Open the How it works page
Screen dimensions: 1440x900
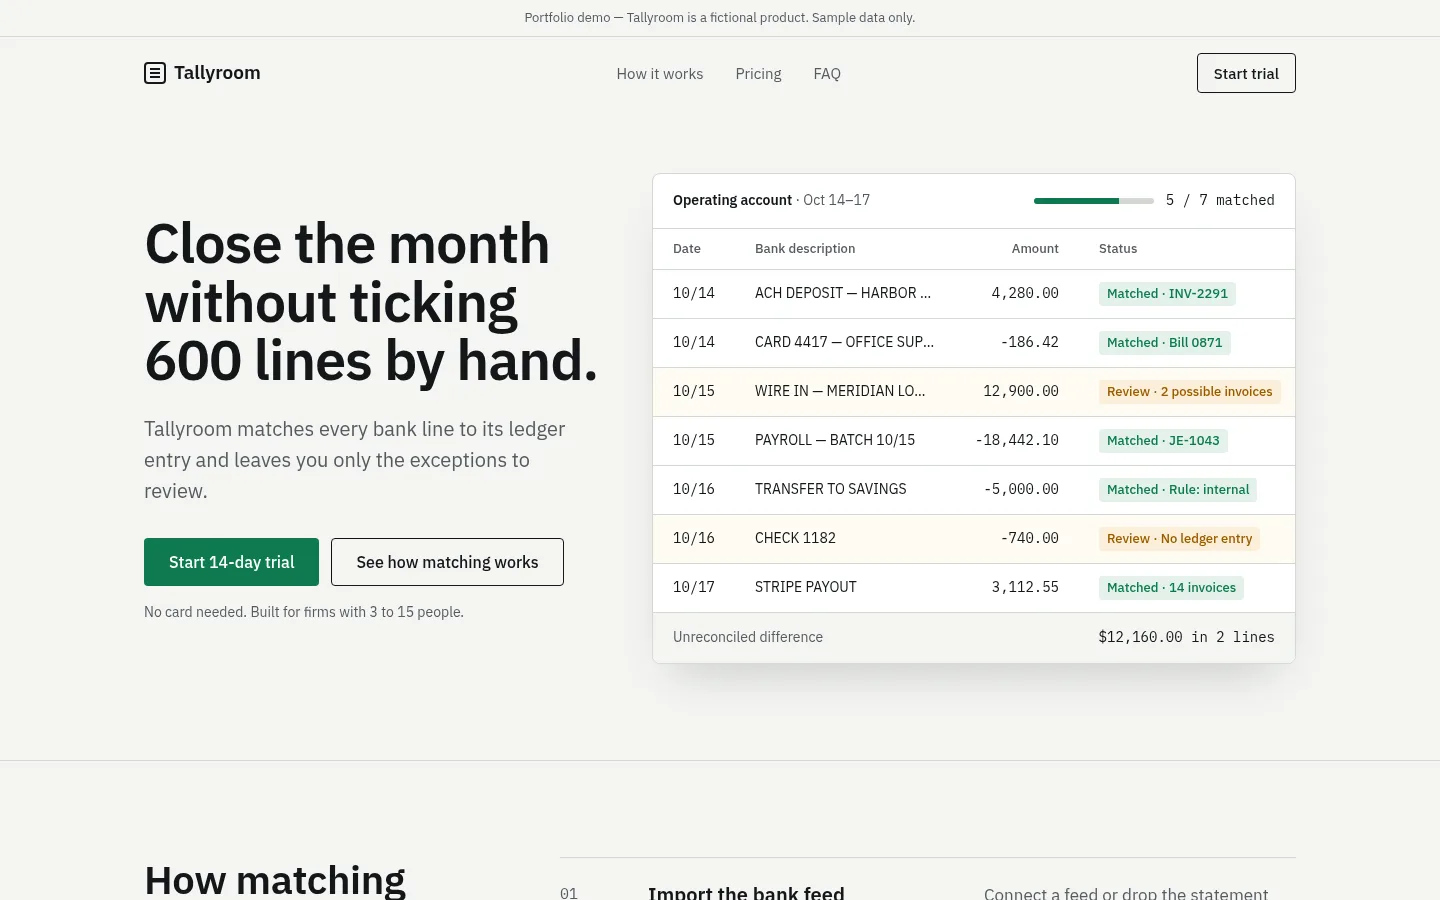(660, 74)
